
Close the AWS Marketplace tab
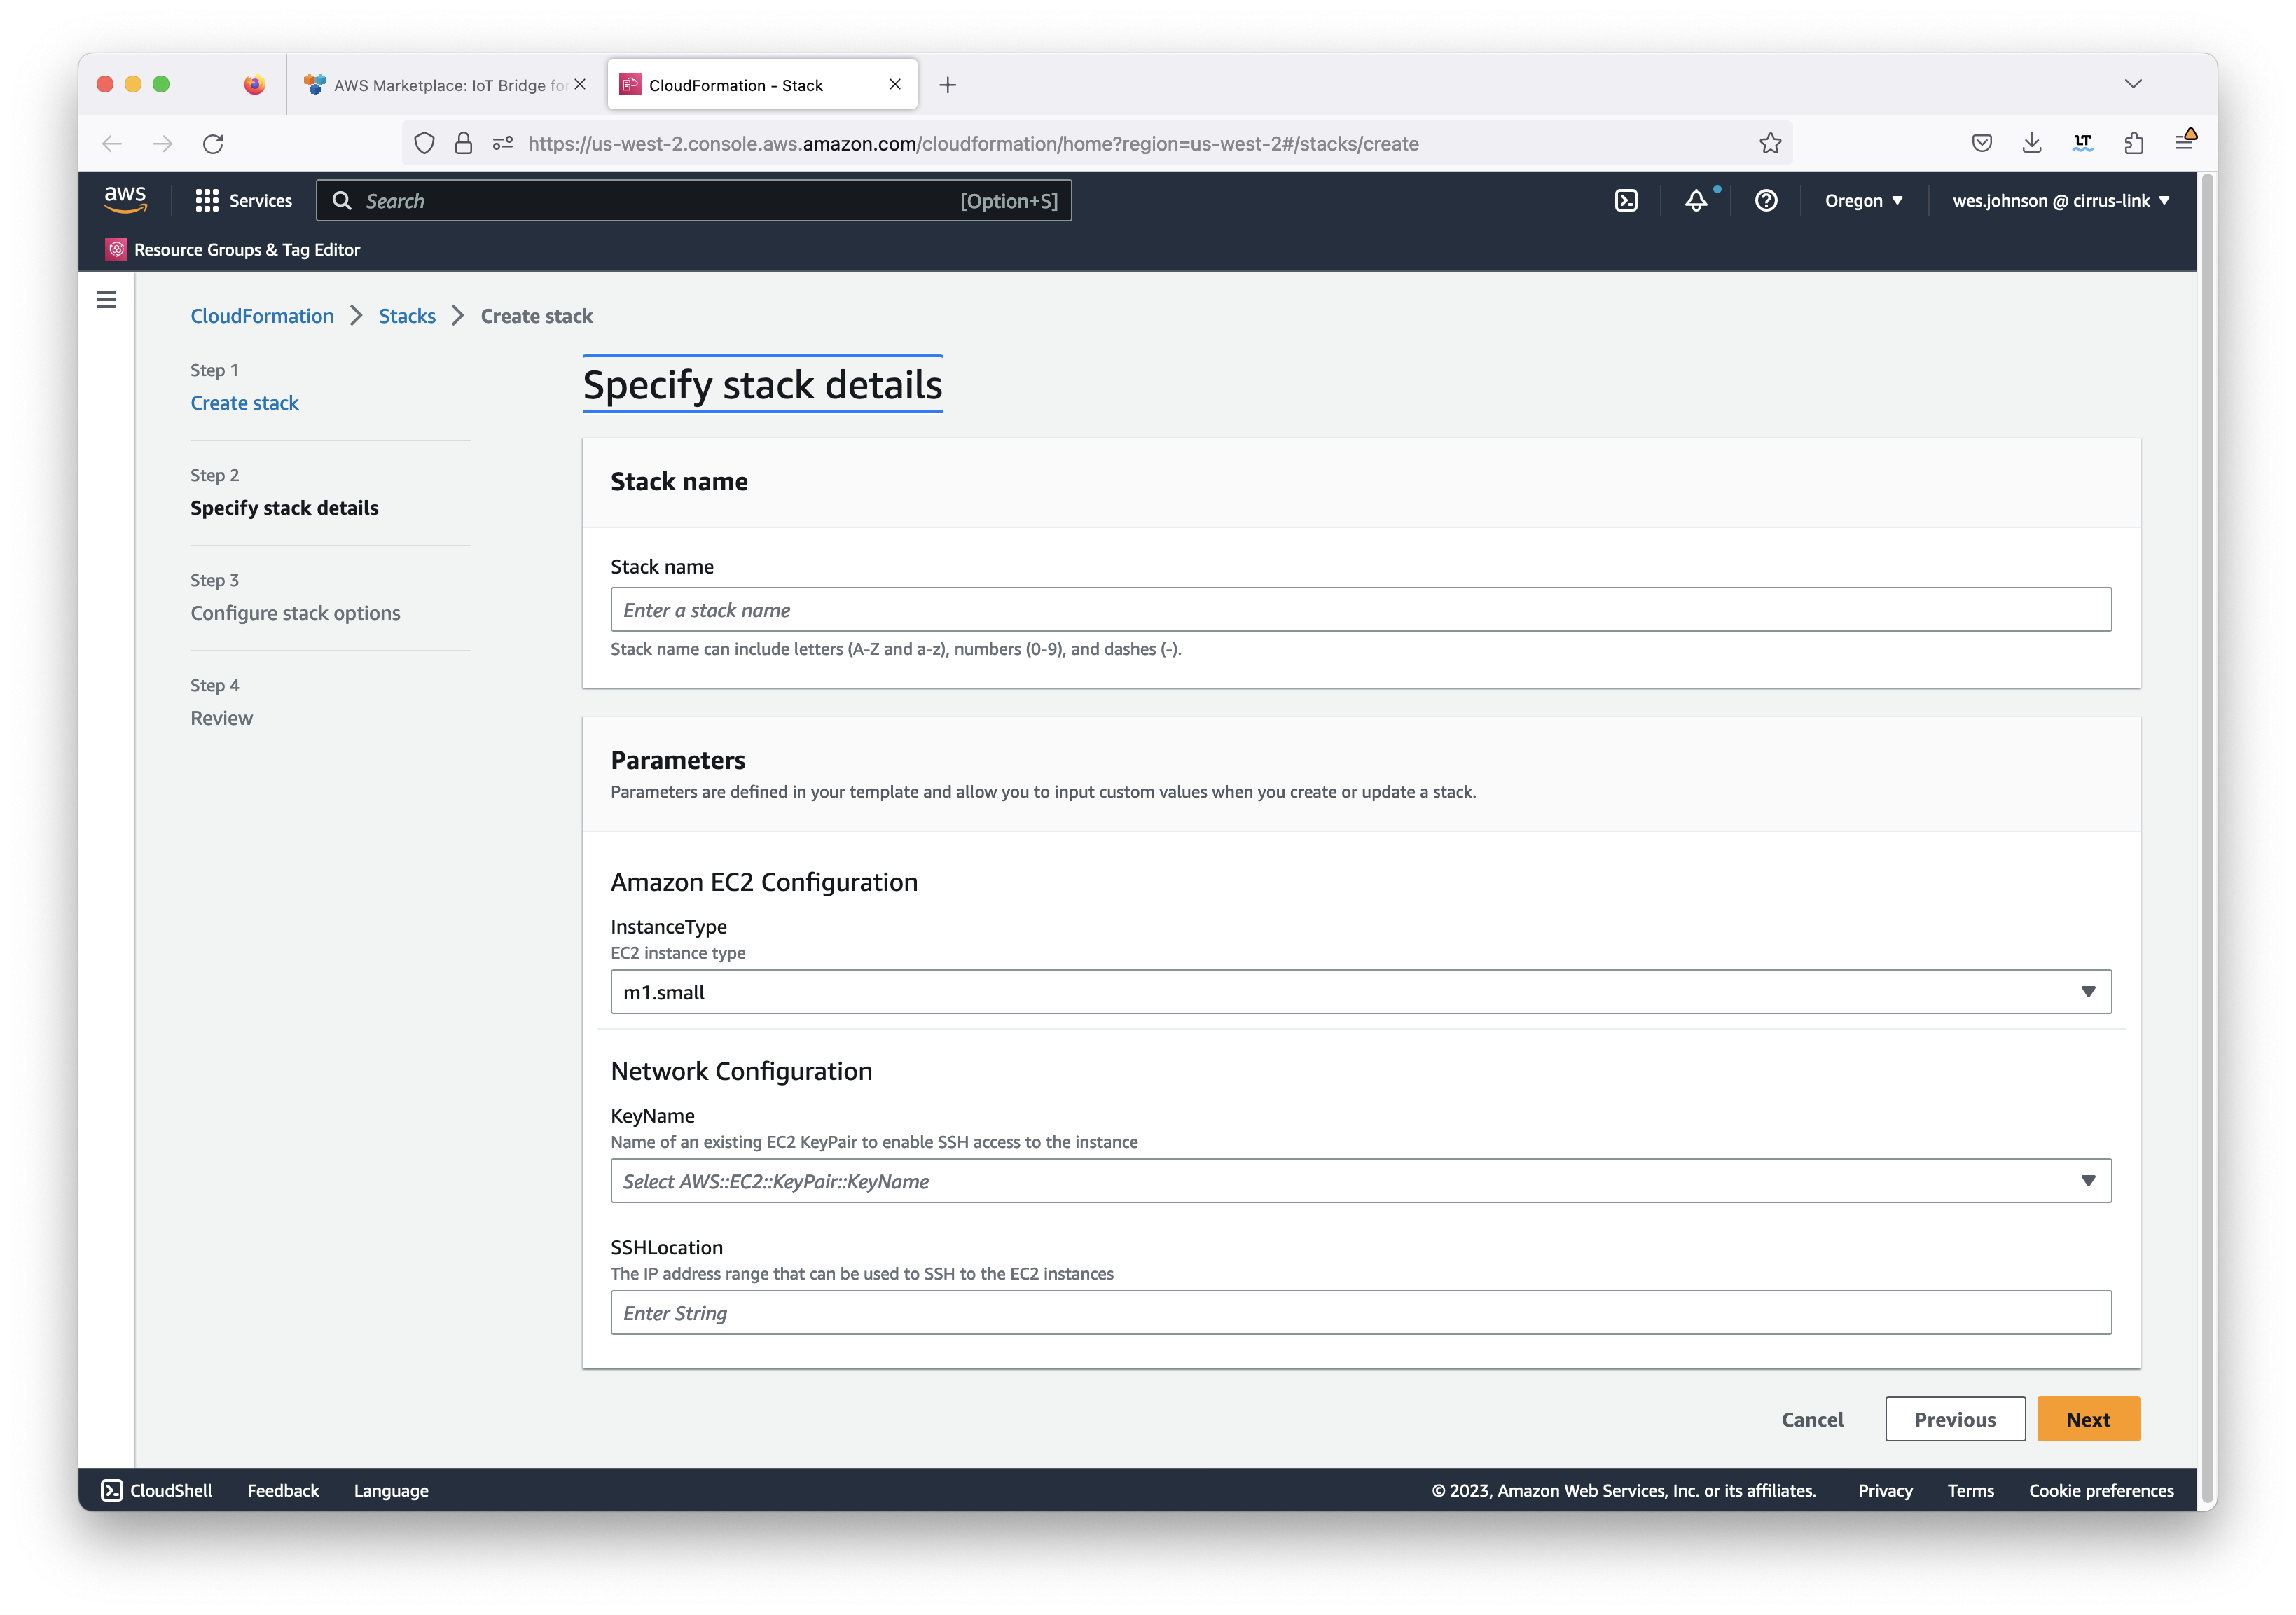point(580,85)
